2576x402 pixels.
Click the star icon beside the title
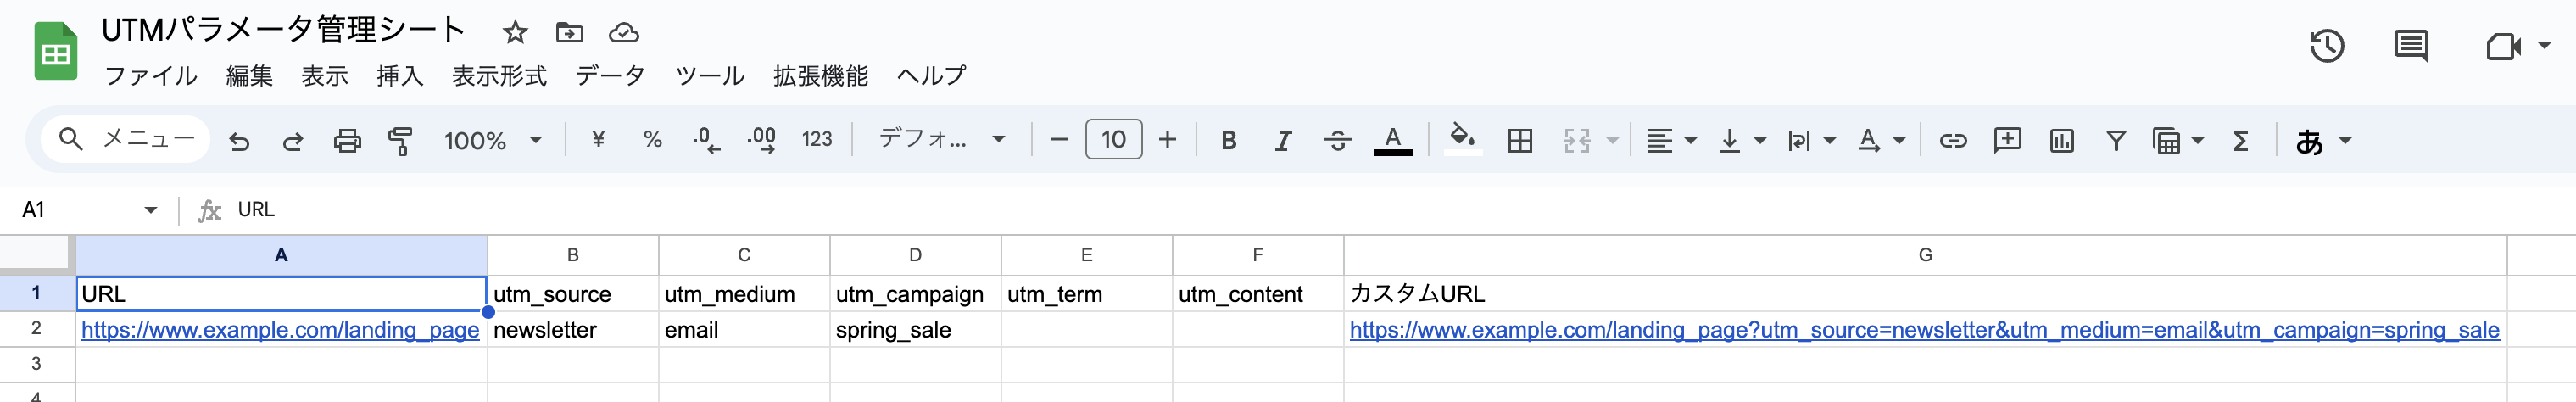click(x=515, y=33)
